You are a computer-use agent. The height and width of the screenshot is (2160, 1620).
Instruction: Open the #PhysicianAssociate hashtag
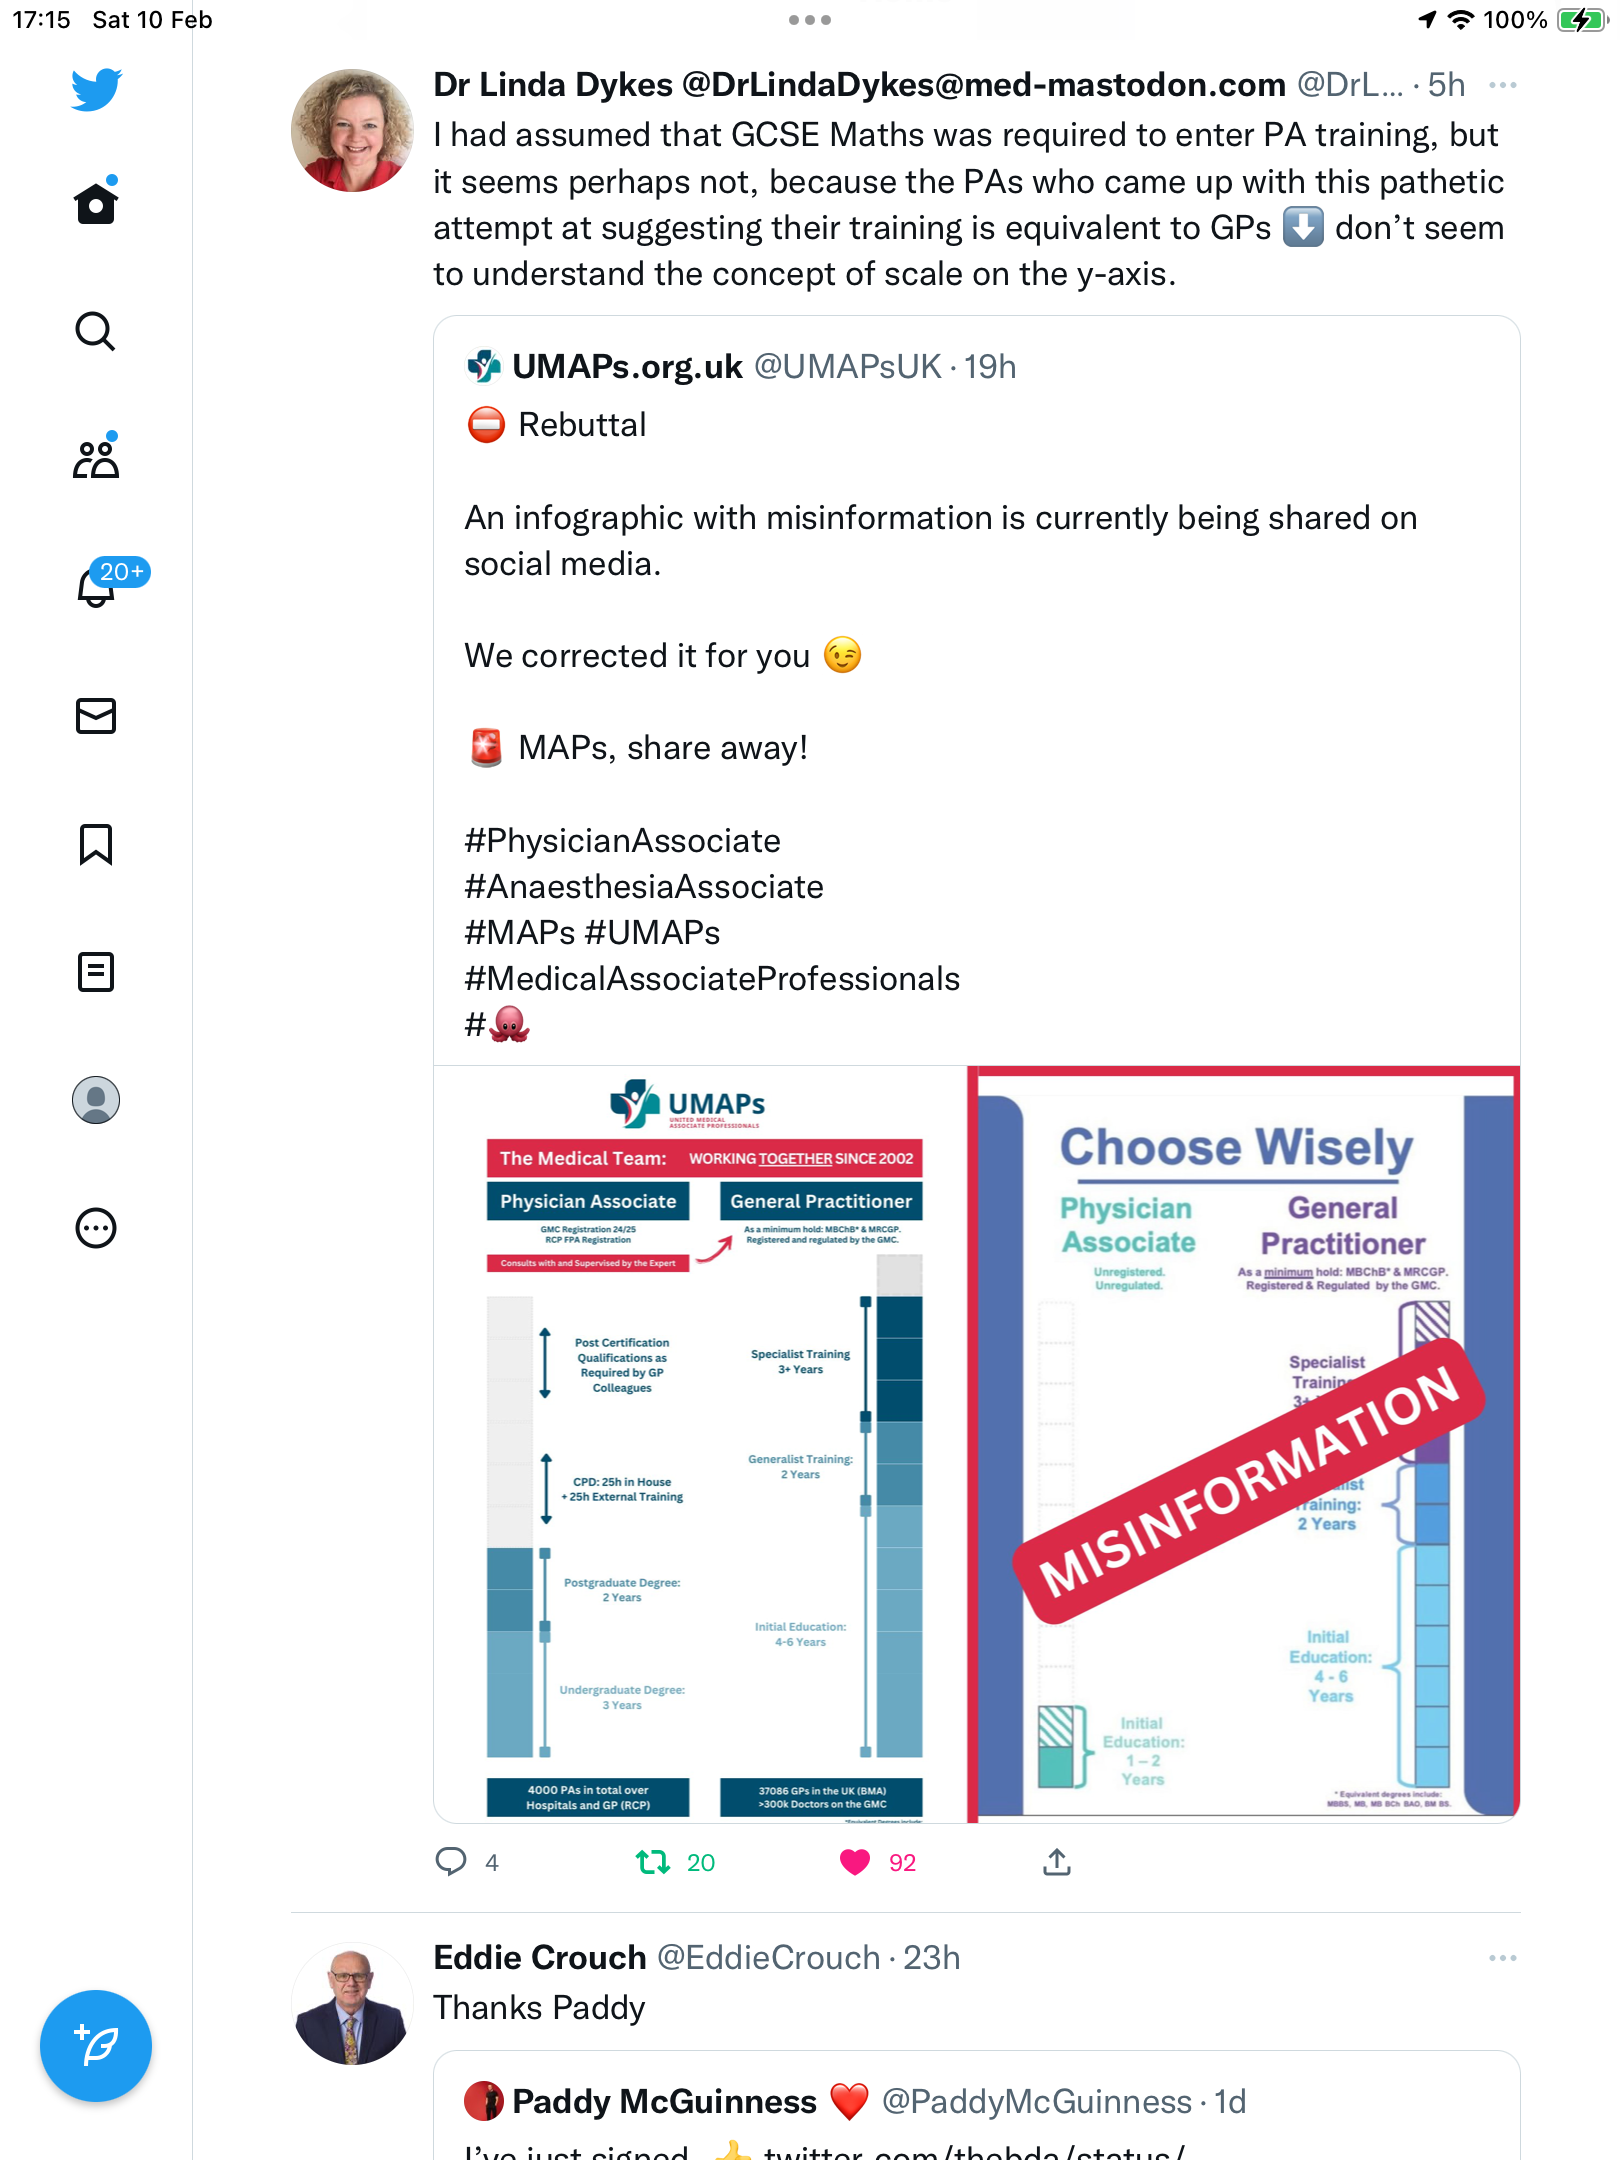point(622,840)
